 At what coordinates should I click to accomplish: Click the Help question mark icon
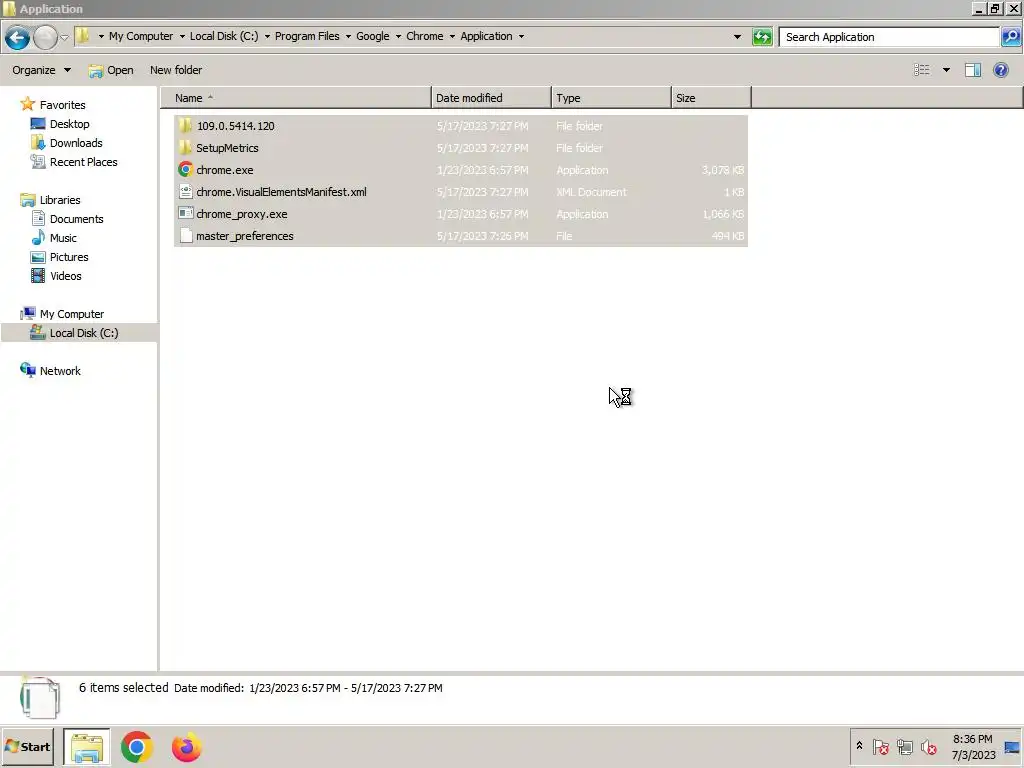pos(1000,70)
